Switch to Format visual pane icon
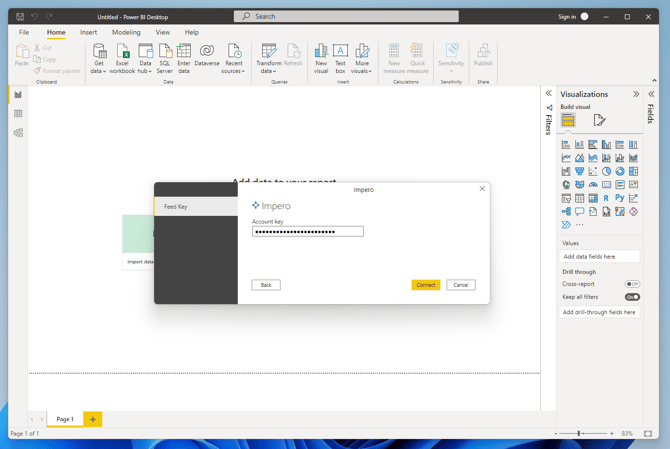The height and width of the screenshot is (449, 670). click(x=599, y=121)
